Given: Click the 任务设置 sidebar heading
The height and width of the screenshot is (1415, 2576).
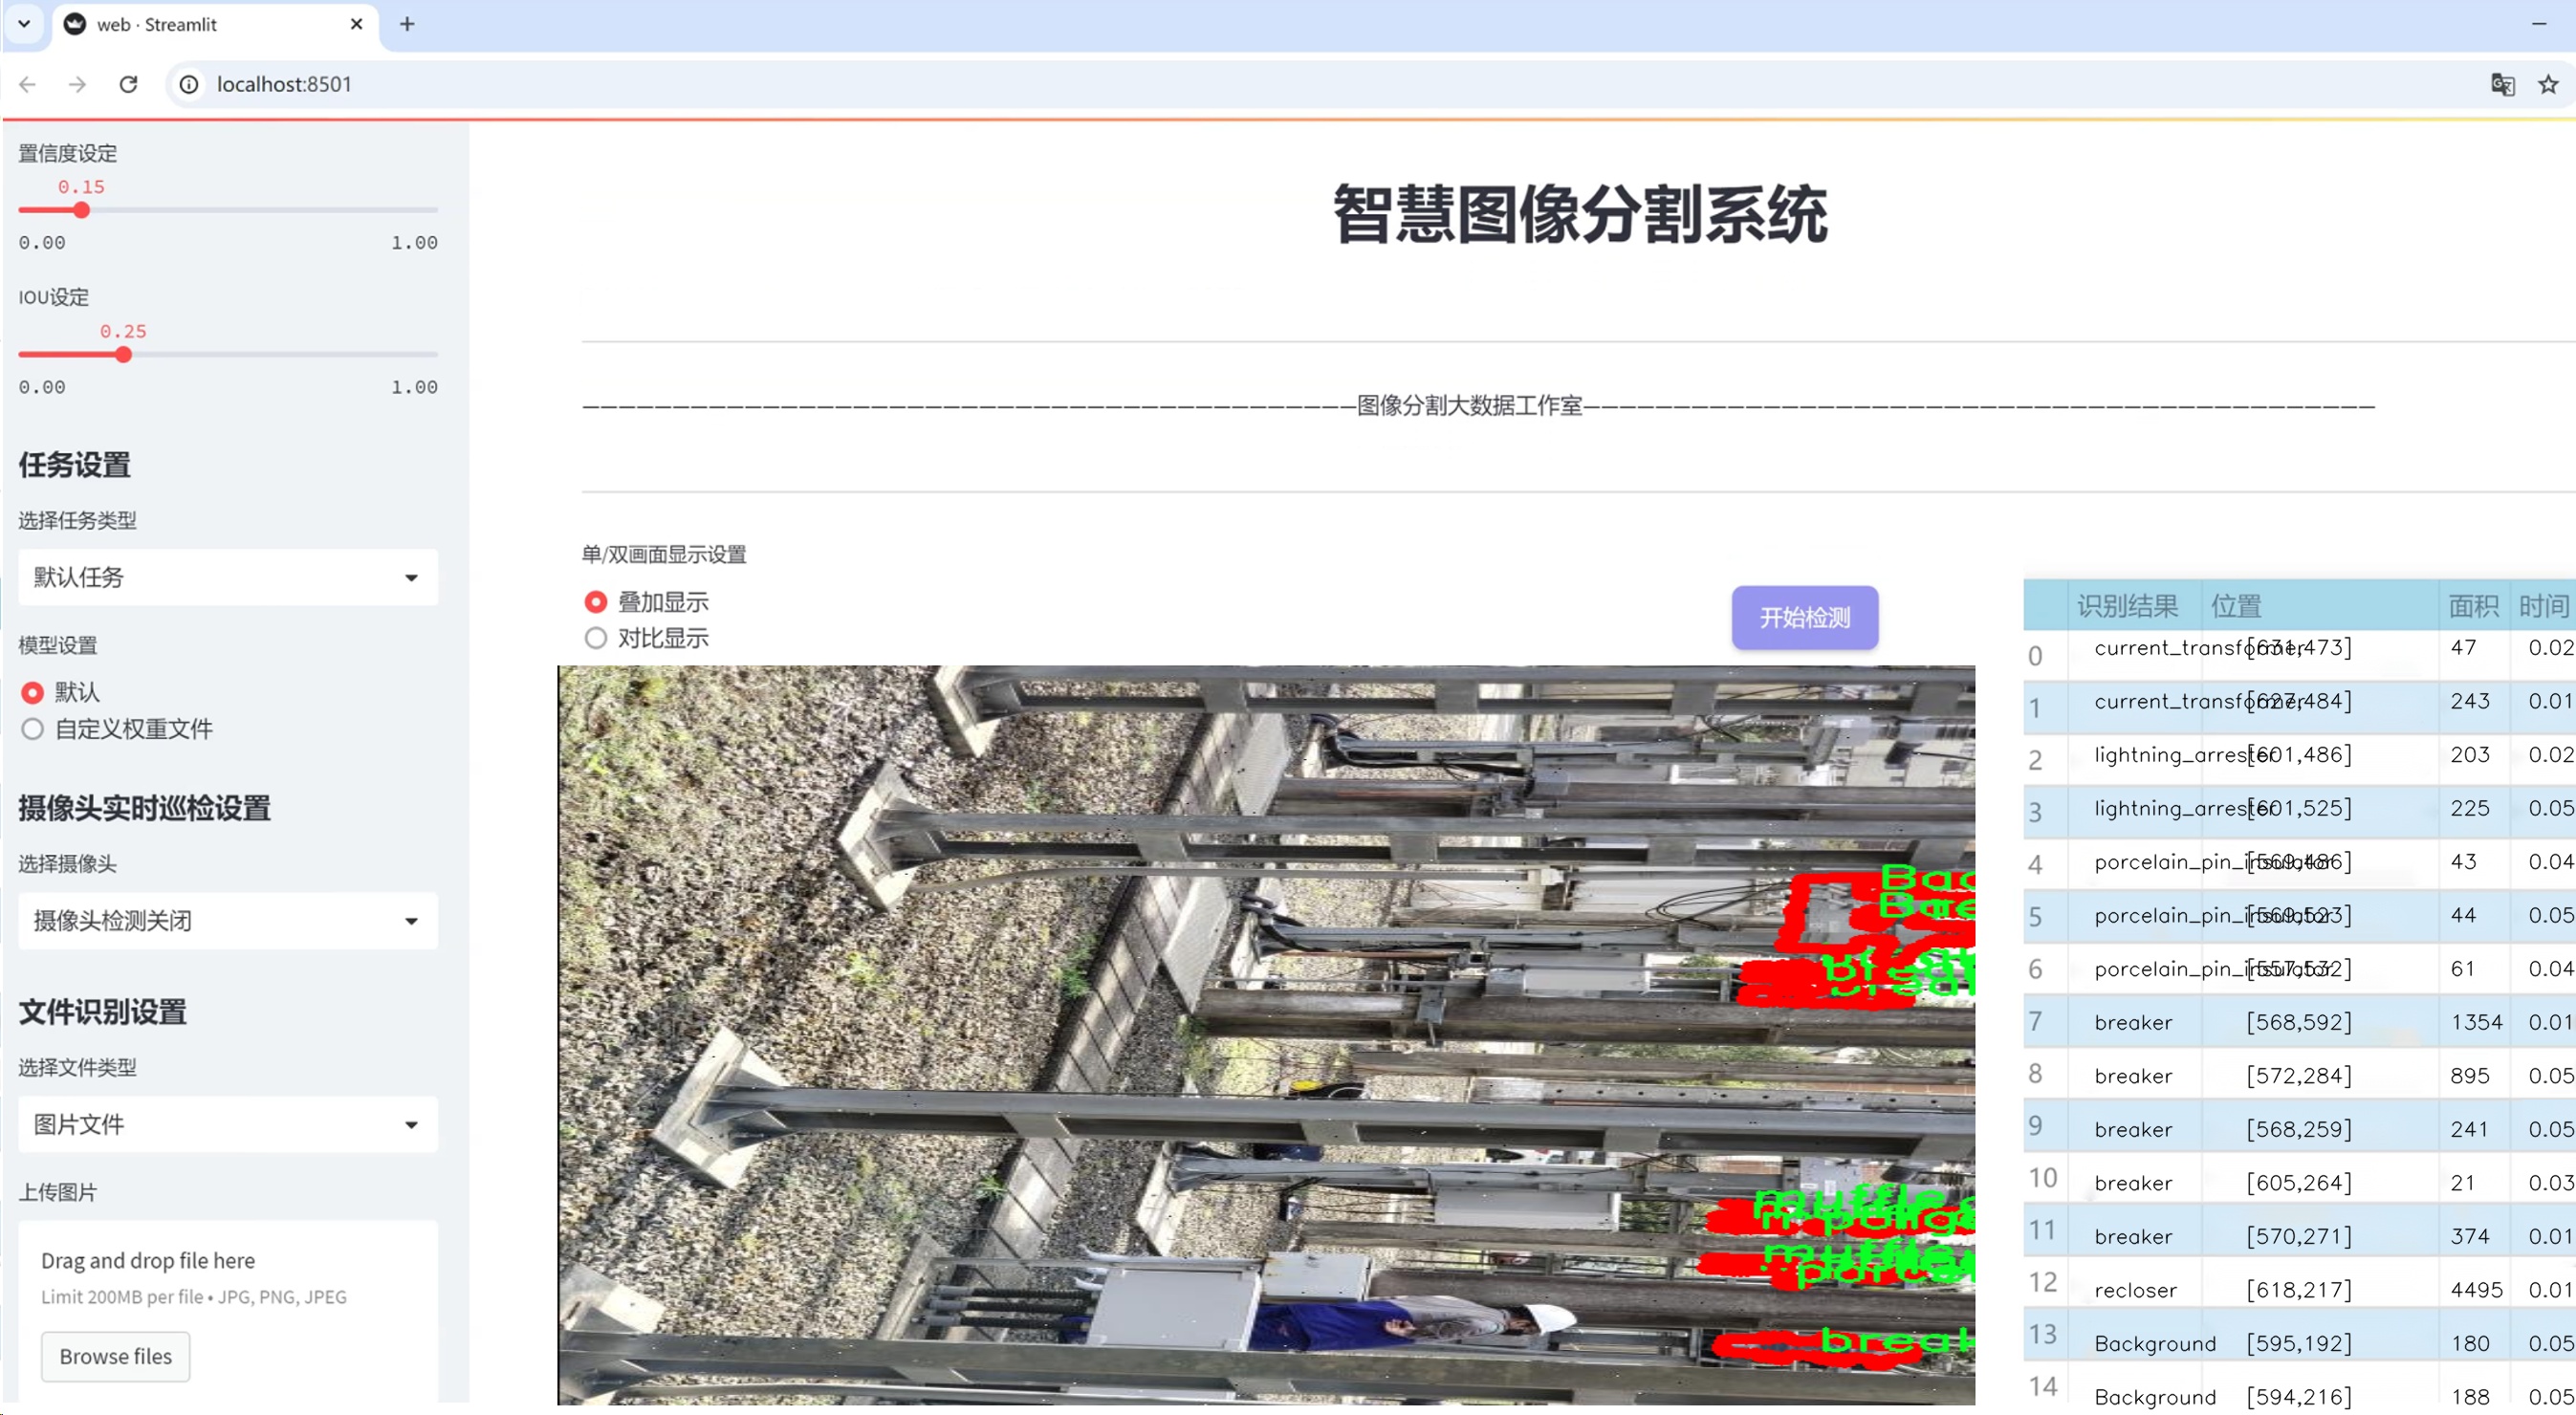Looking at the screenshot, I should pyautogui.click(x=75, y=465).
